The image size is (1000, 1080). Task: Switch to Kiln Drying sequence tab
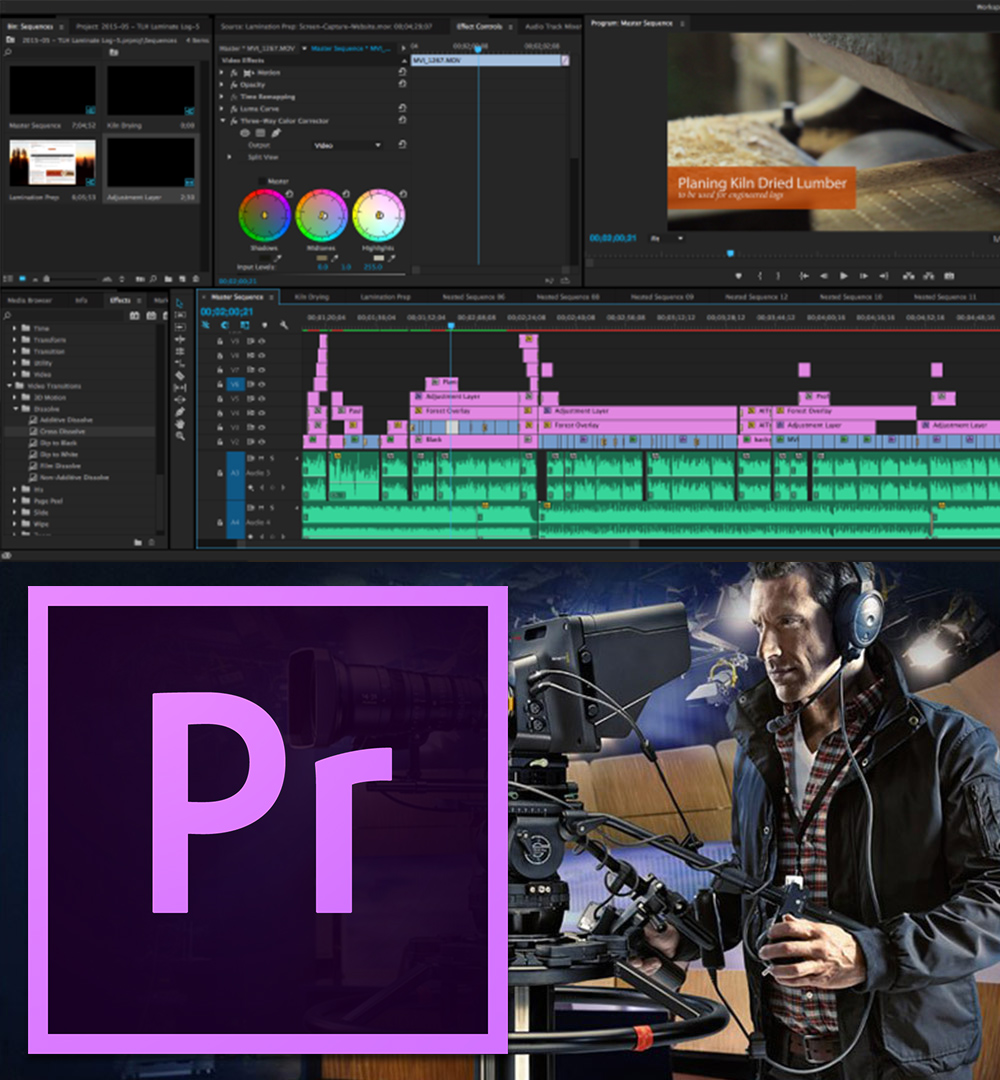pyautogui.click(x=312, y=297)
